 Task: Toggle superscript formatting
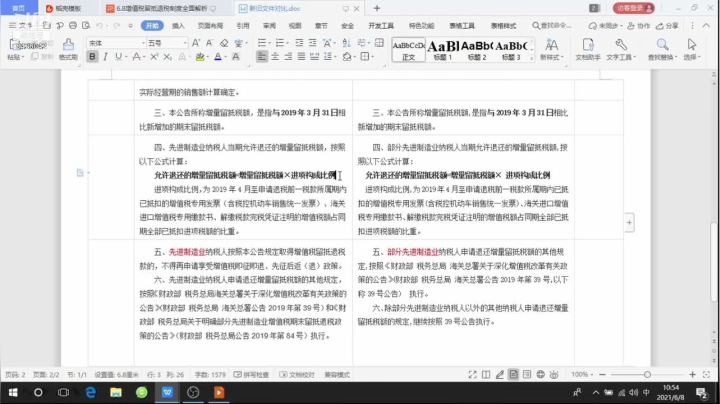(x=154, y=56)
